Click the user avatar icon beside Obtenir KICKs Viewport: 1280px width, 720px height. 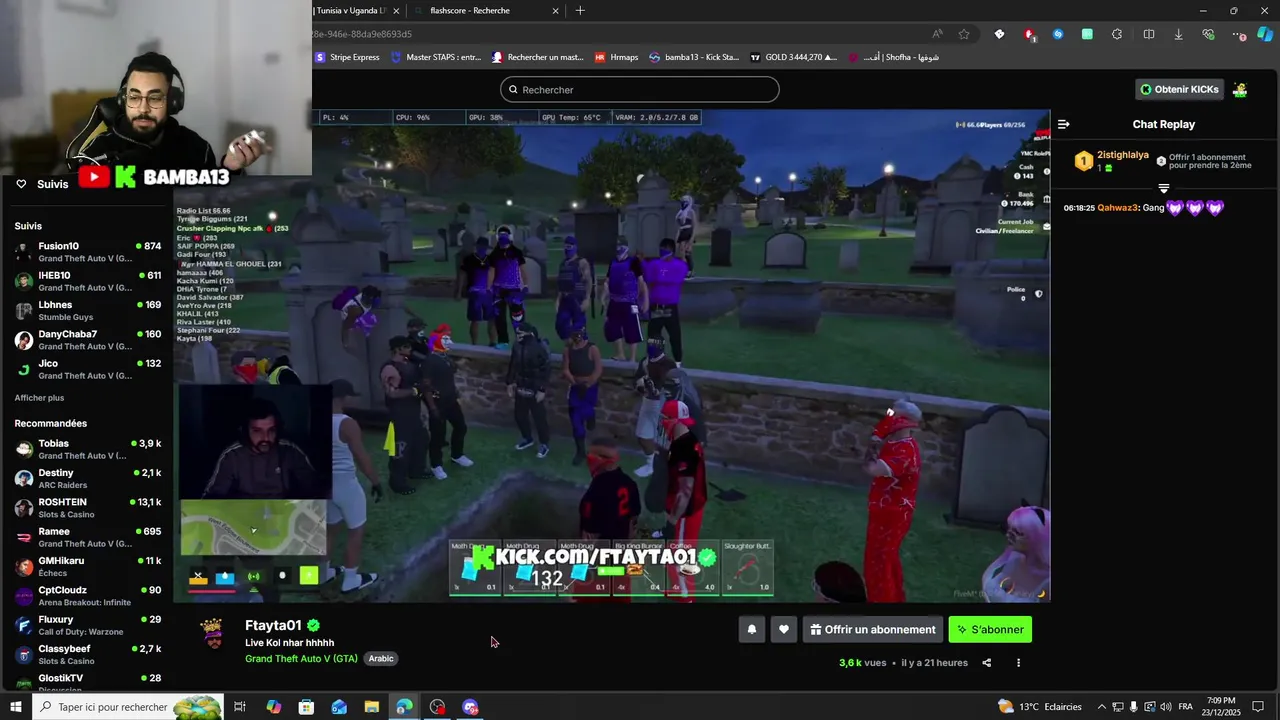pyautogui.click(x=1240, y=89)
